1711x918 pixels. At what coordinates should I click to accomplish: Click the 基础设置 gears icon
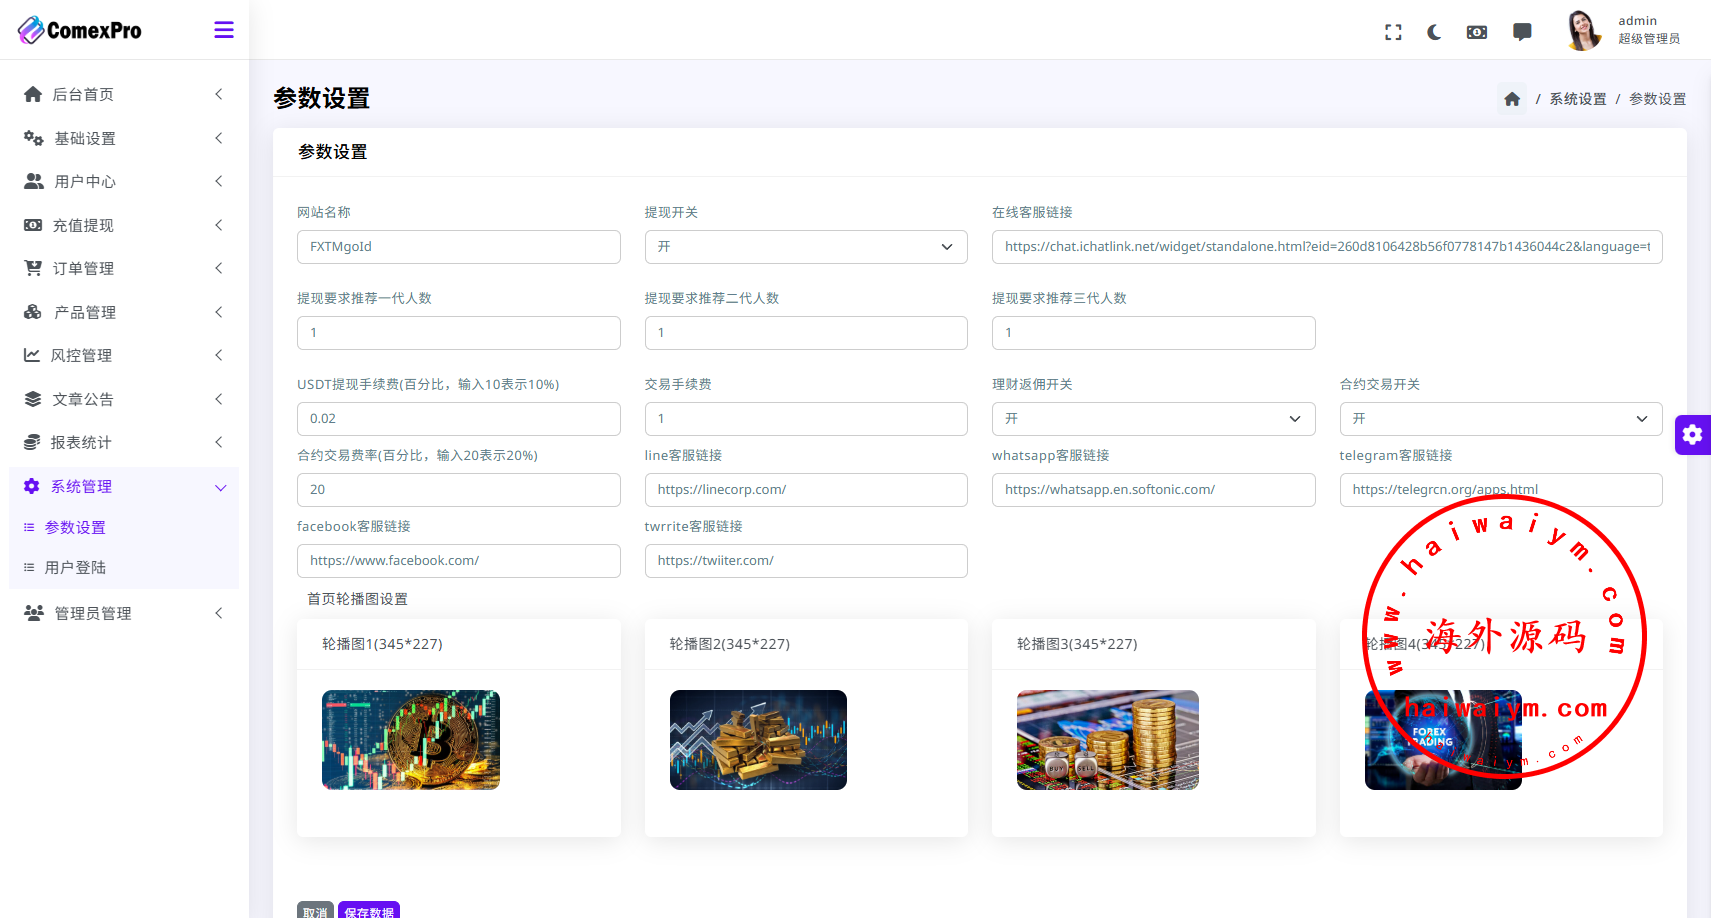pos(33,138)
